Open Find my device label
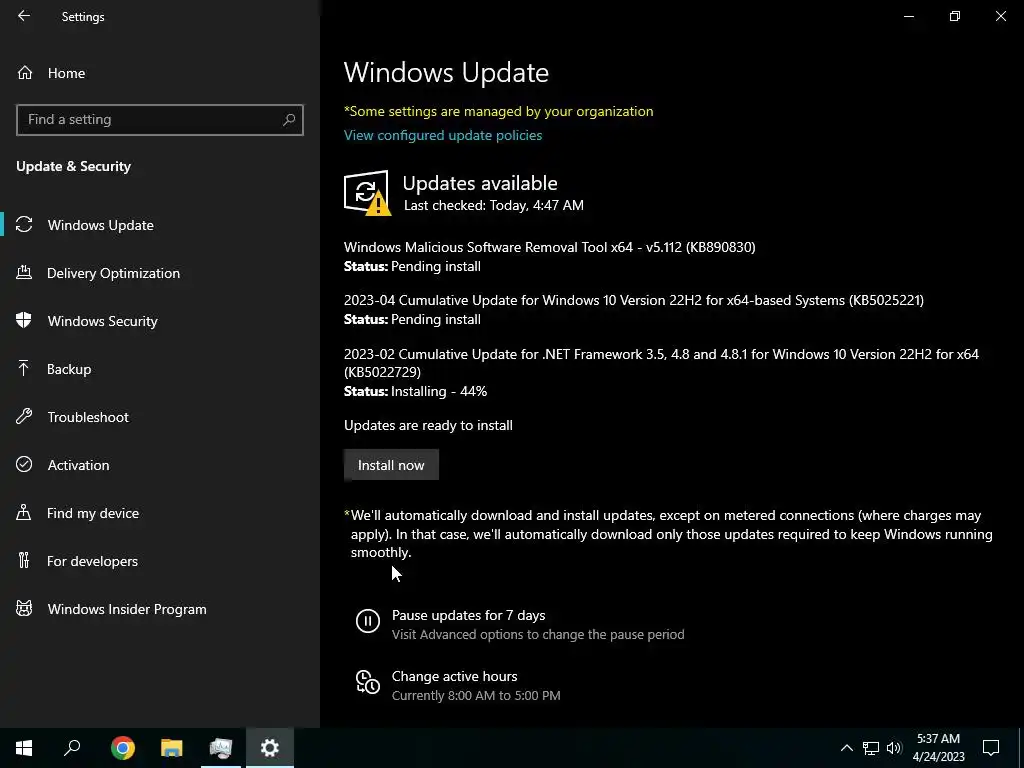Screen dimensions: 1024x768 [x=93, y=513]
